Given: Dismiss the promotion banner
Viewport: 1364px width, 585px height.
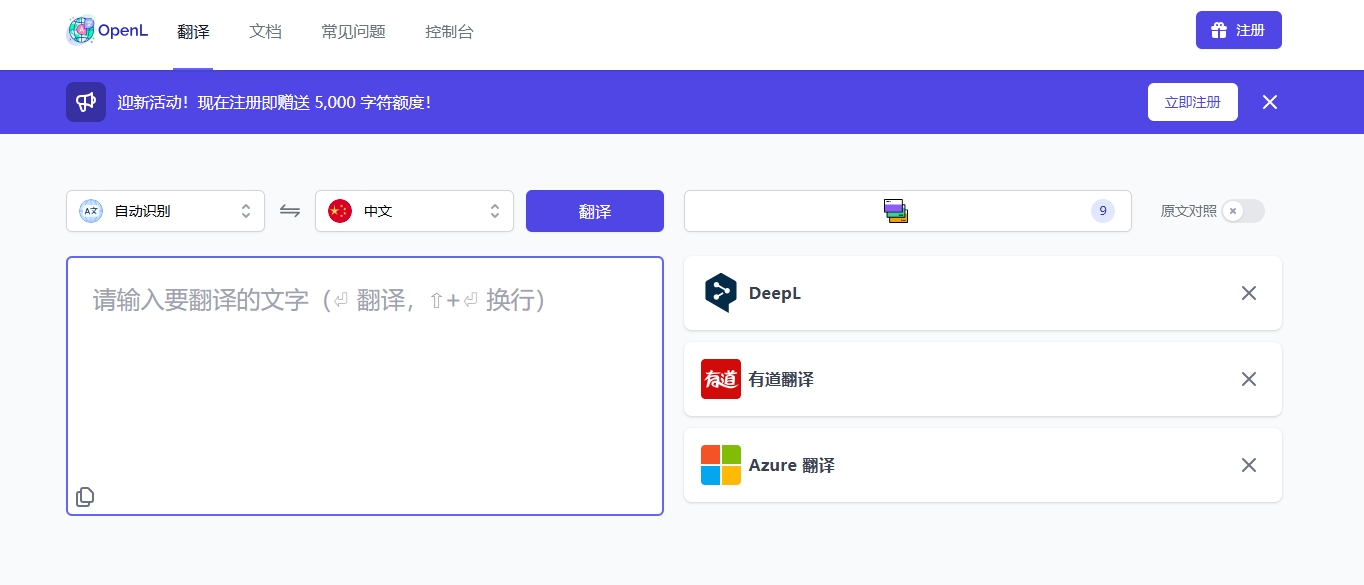Looking at the screenshot, I should pos(1270,102).
